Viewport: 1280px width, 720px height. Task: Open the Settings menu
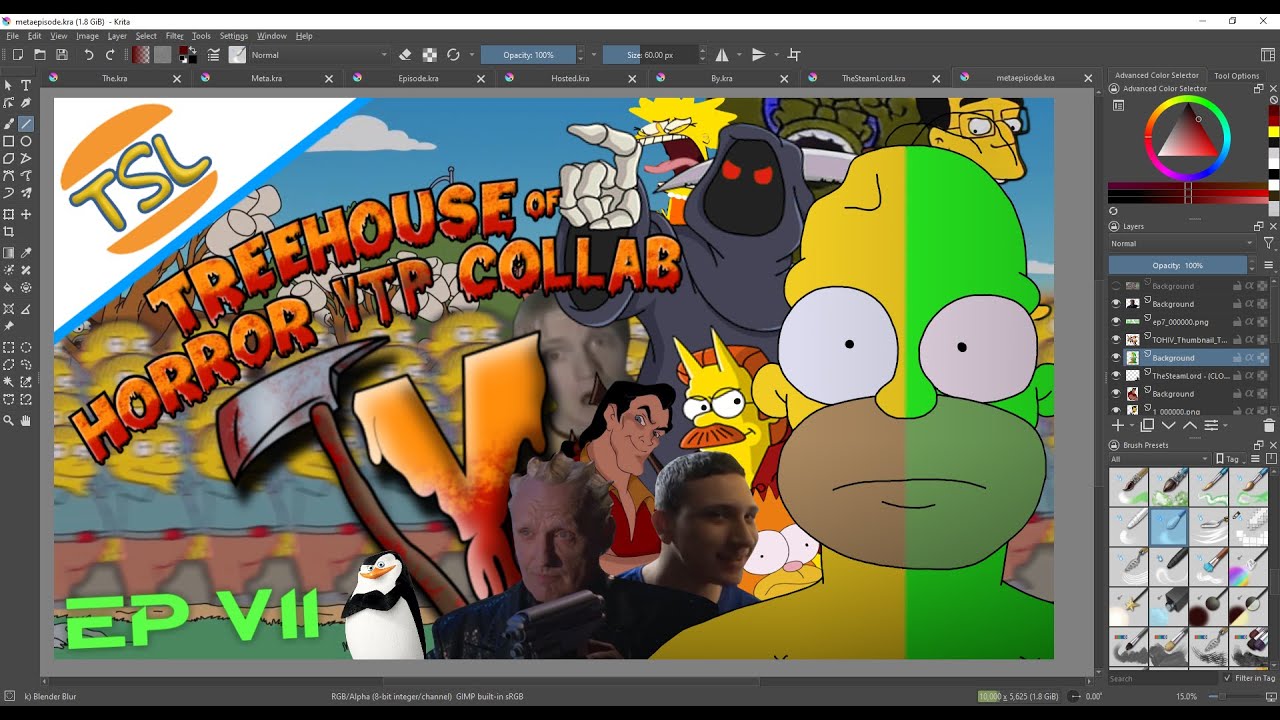[x=234, y=36]
